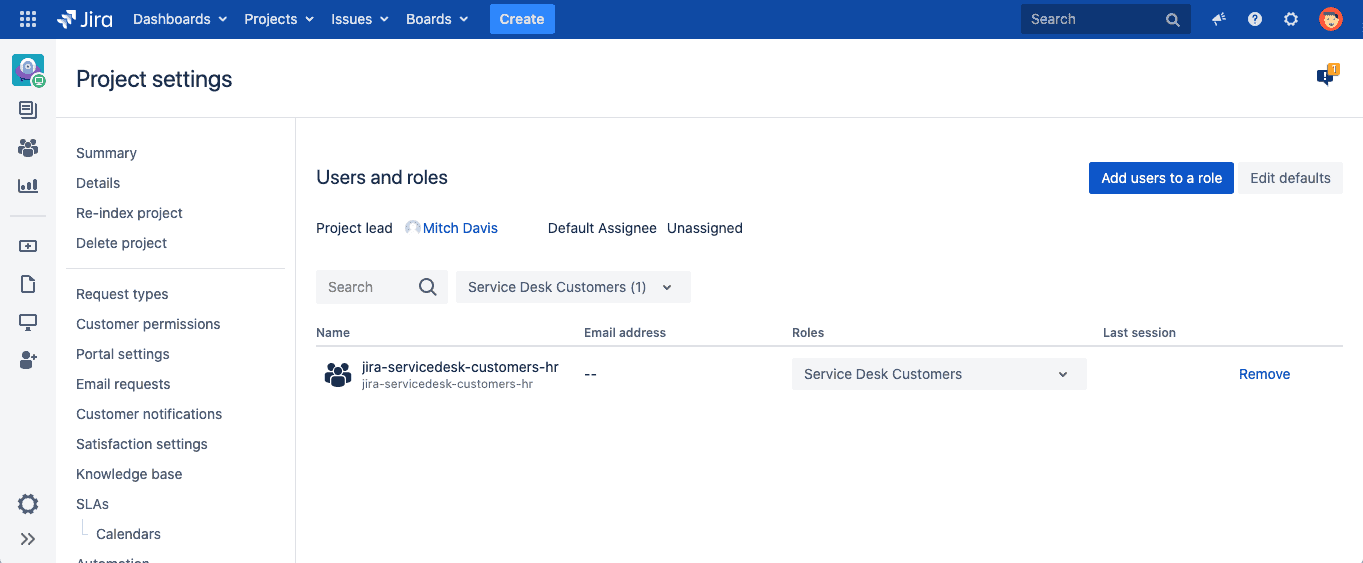Image resolution: width=1363 pixels, height=563 pixels.
Task: Click the Jira logo
Action: [85, 19]
